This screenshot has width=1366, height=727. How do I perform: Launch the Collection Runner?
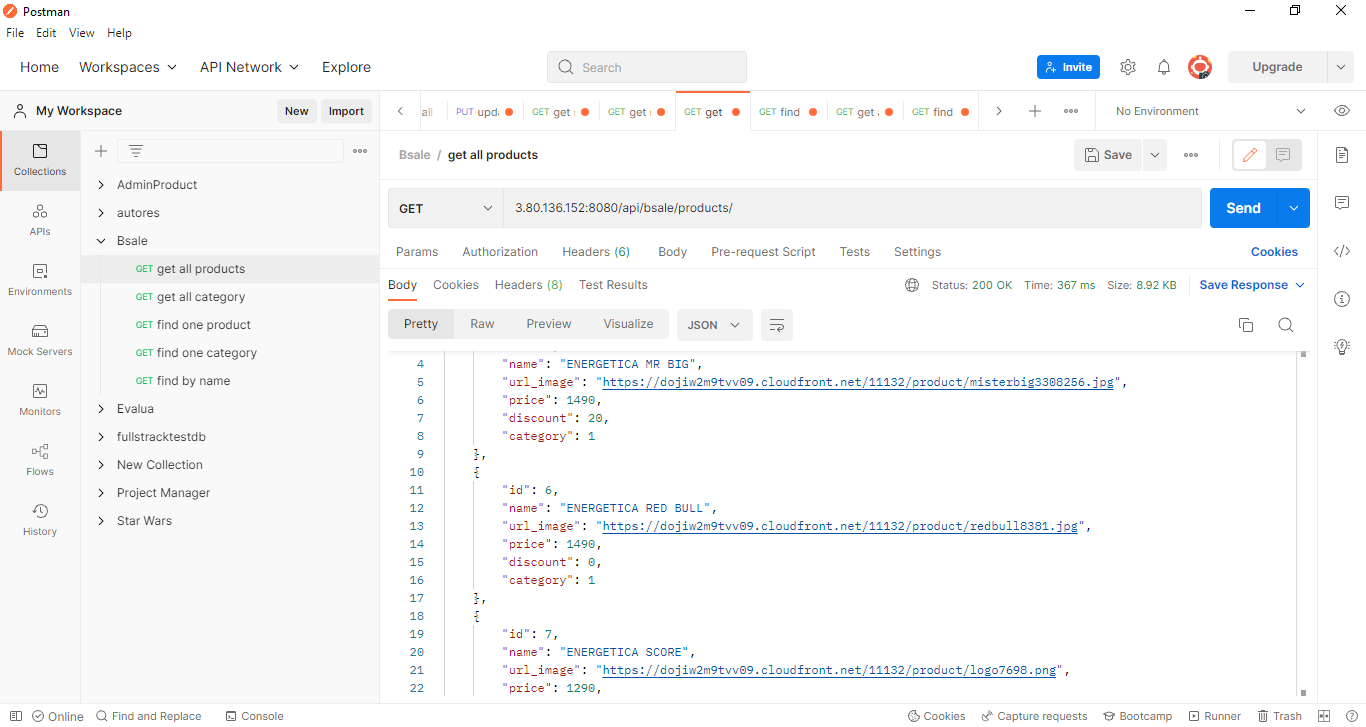pyautogui.click(x=1214, y=716)
